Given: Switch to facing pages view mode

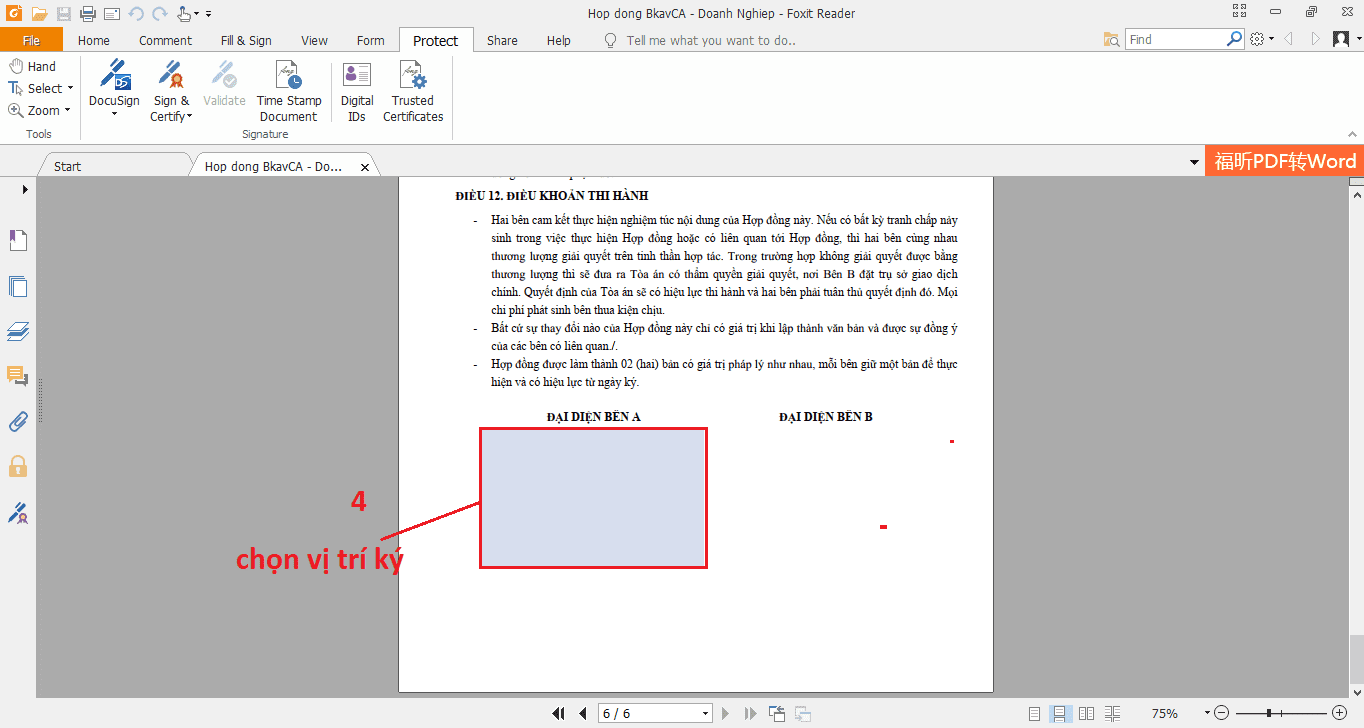Looking at the screenshot, I should coord(1085,713).
